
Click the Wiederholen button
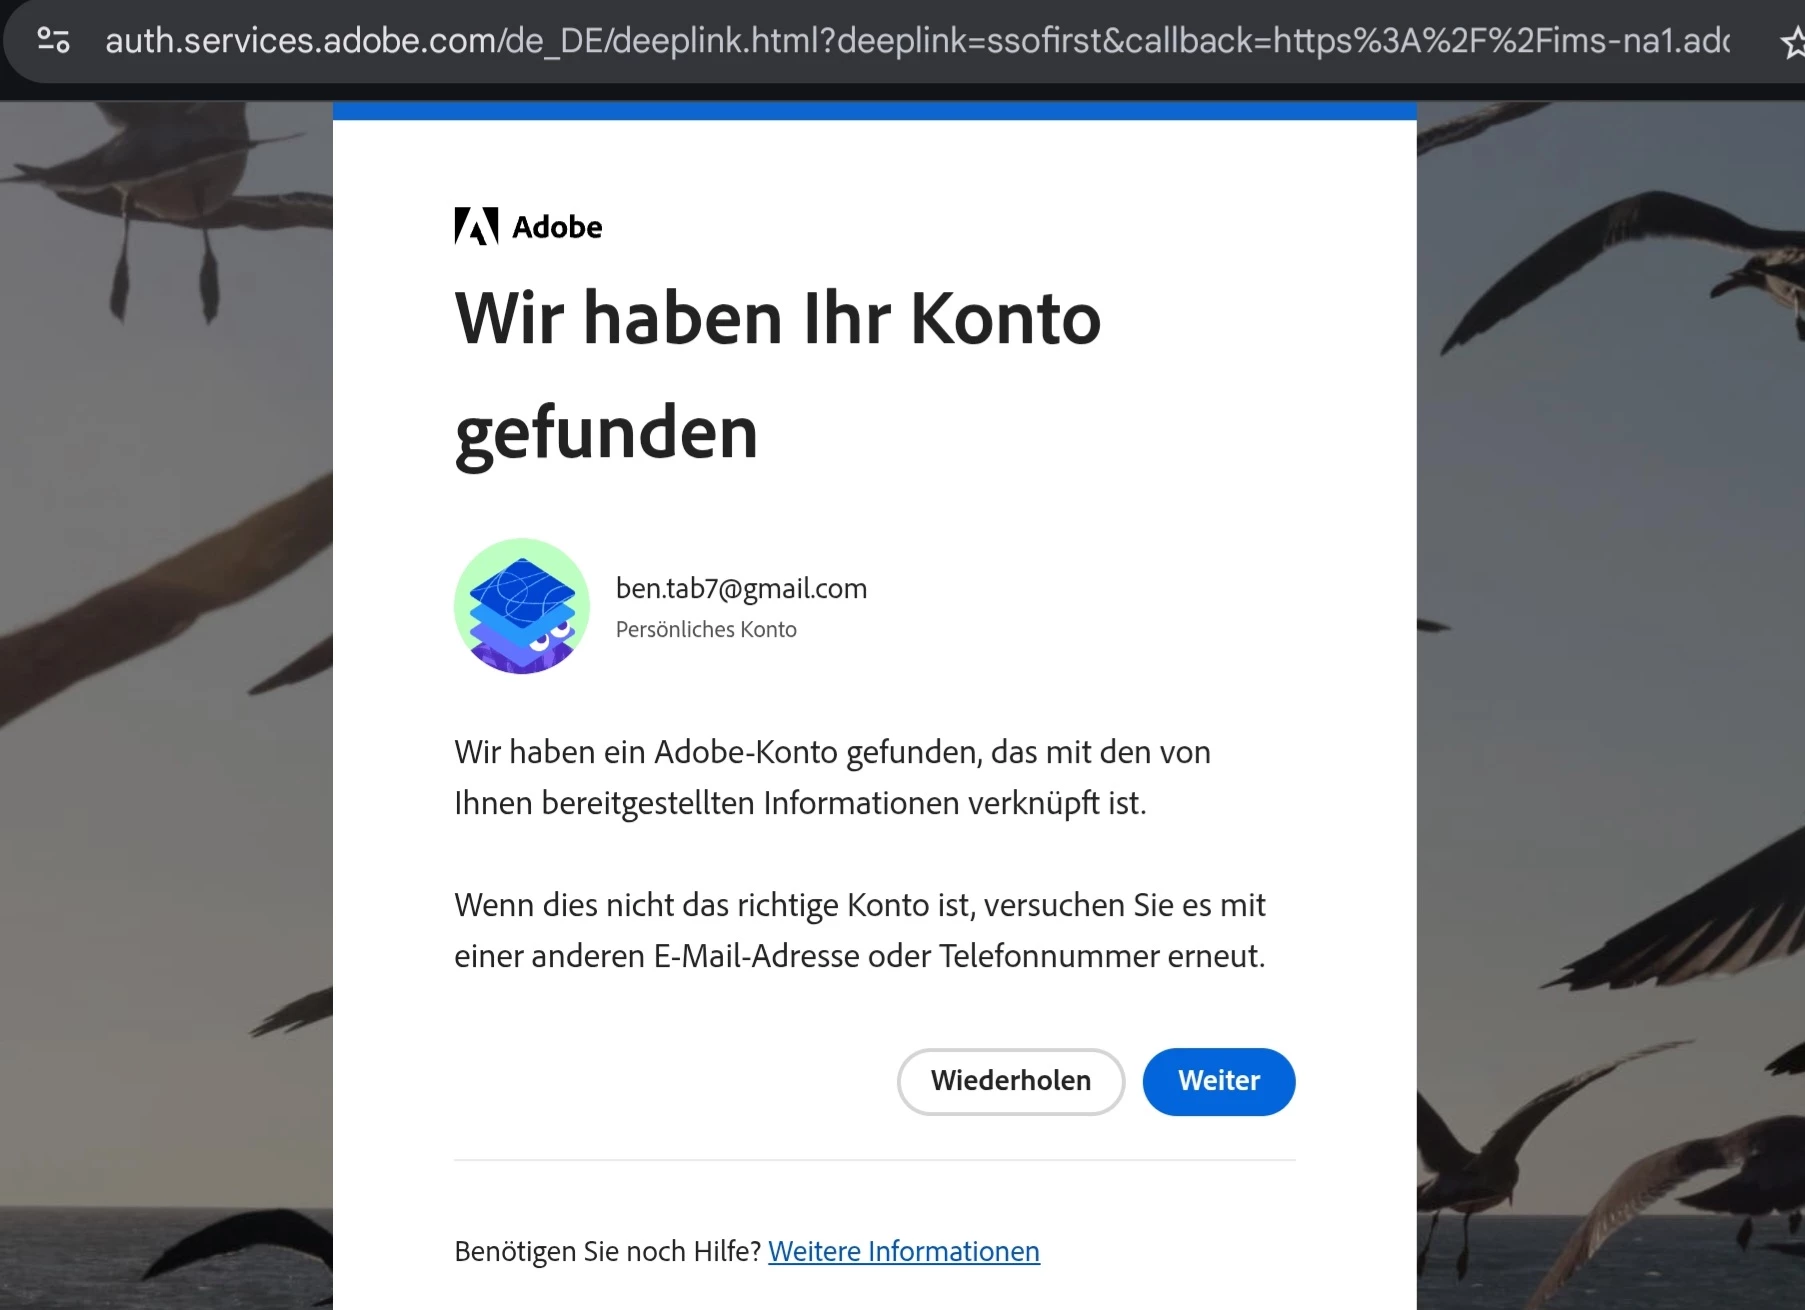tap(1011, 1081)
